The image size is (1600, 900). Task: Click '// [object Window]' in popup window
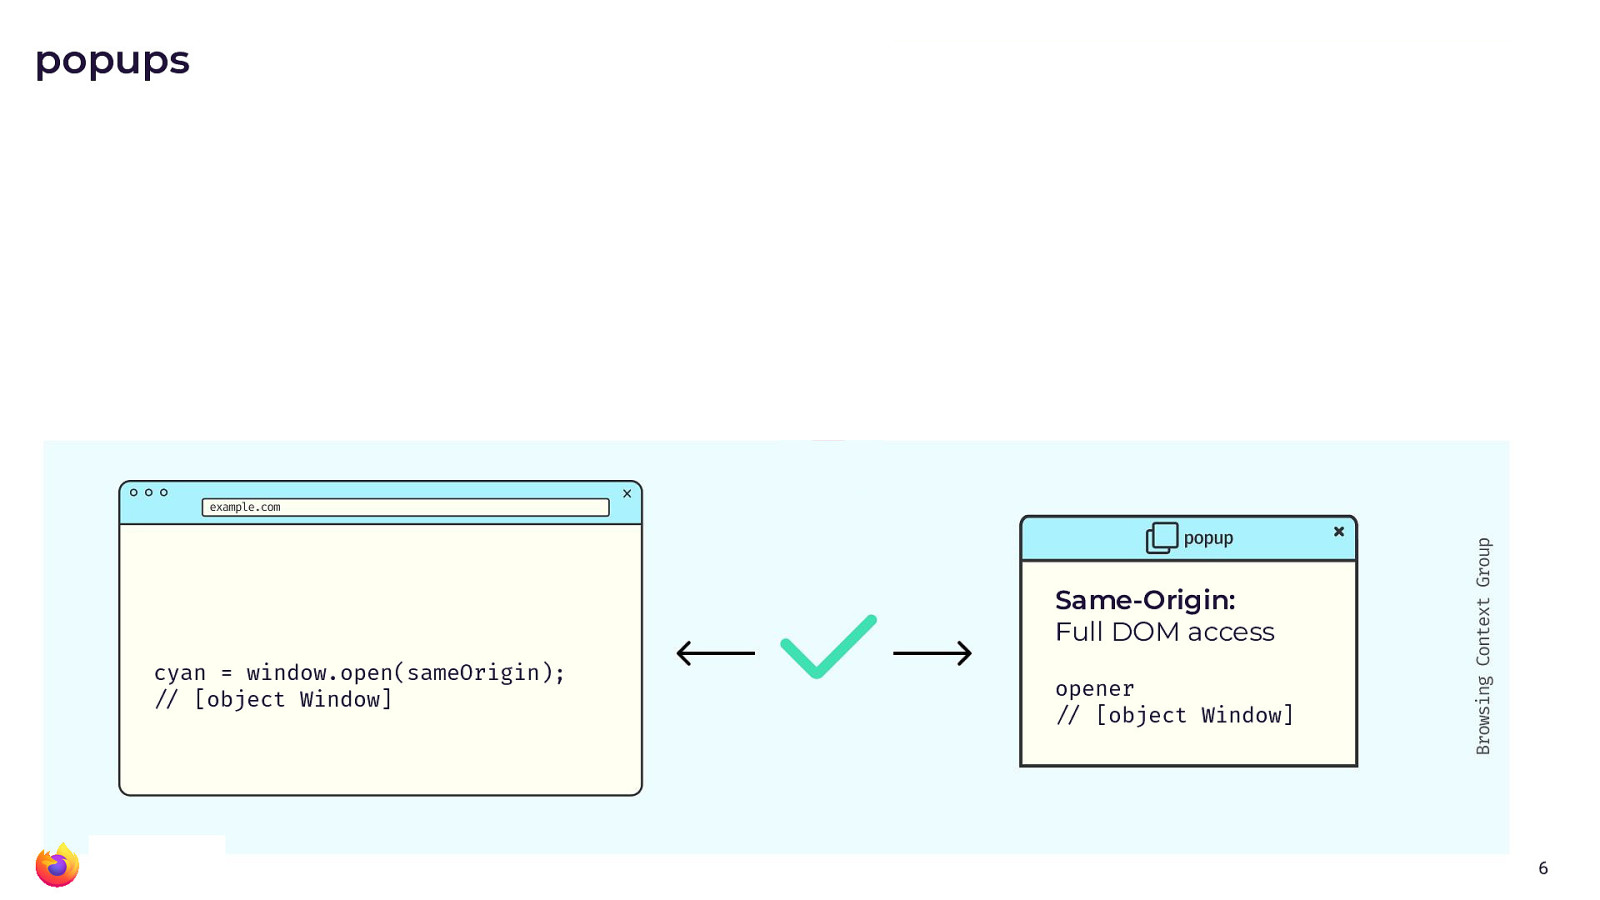tap(1175, 716)
